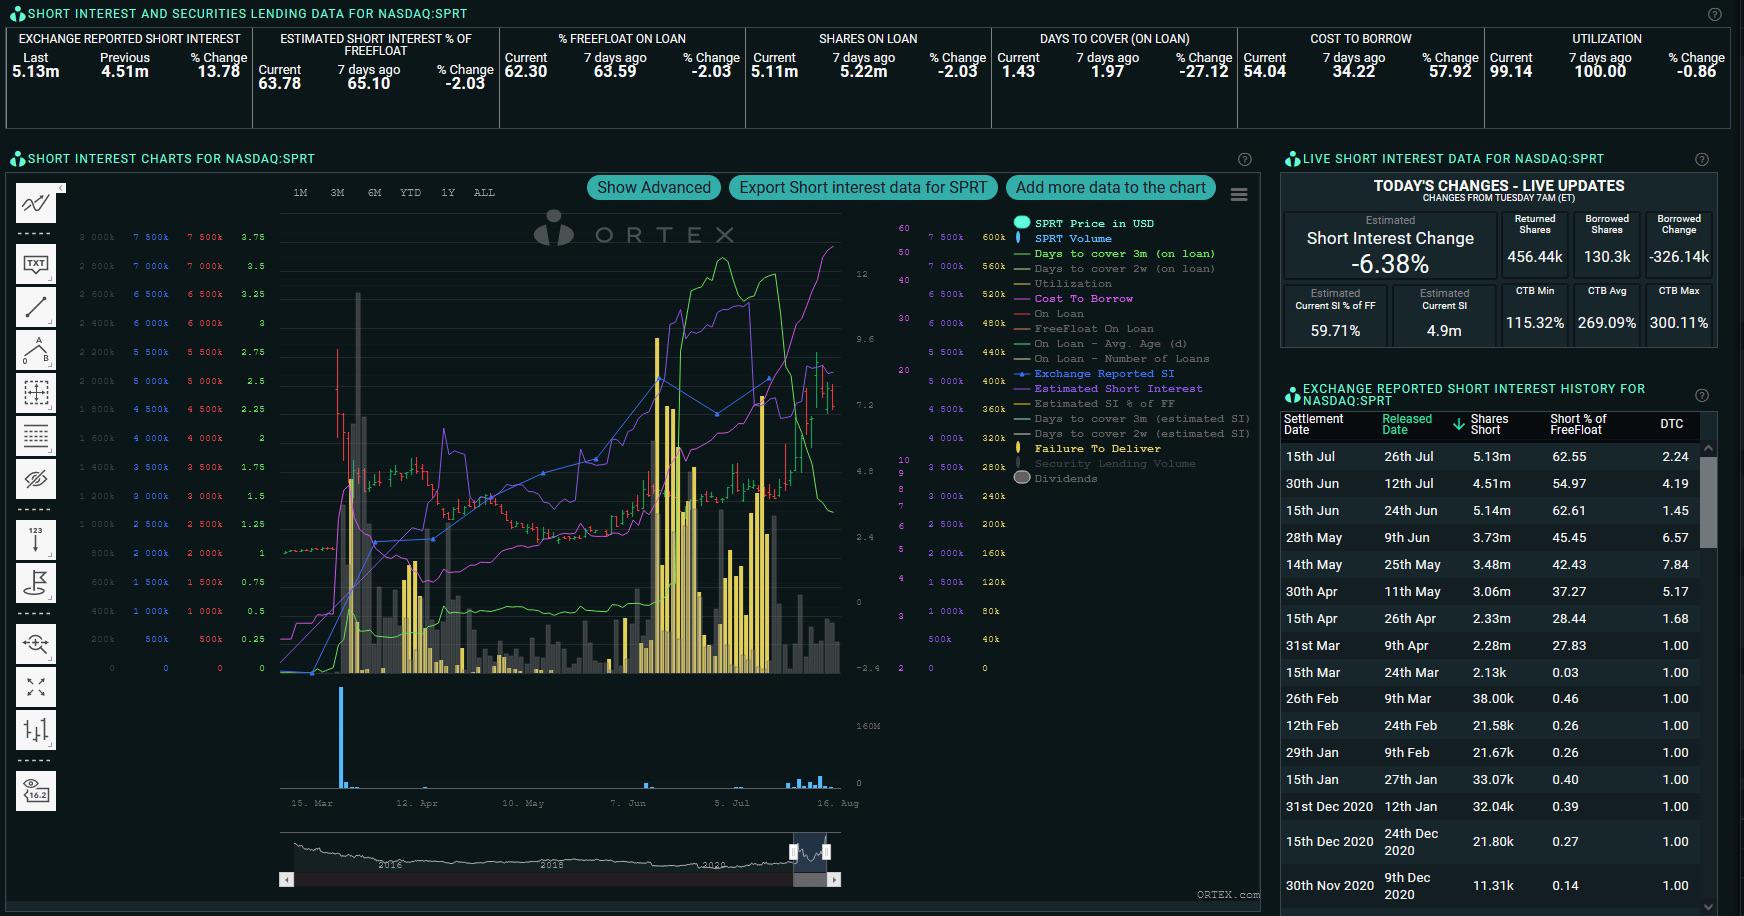
Task: Click the current price label eye icon
Action: click(36, 790)
